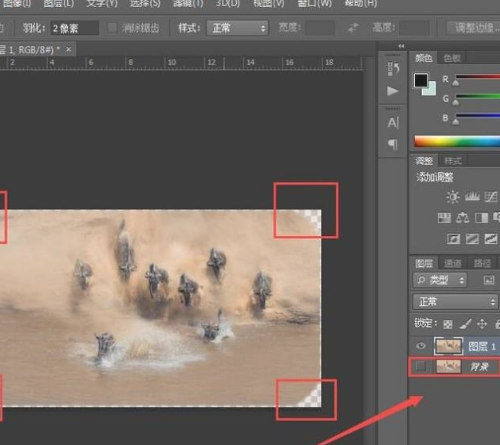
Task: Switch to the 图层 layers tab
Action: 424,264
